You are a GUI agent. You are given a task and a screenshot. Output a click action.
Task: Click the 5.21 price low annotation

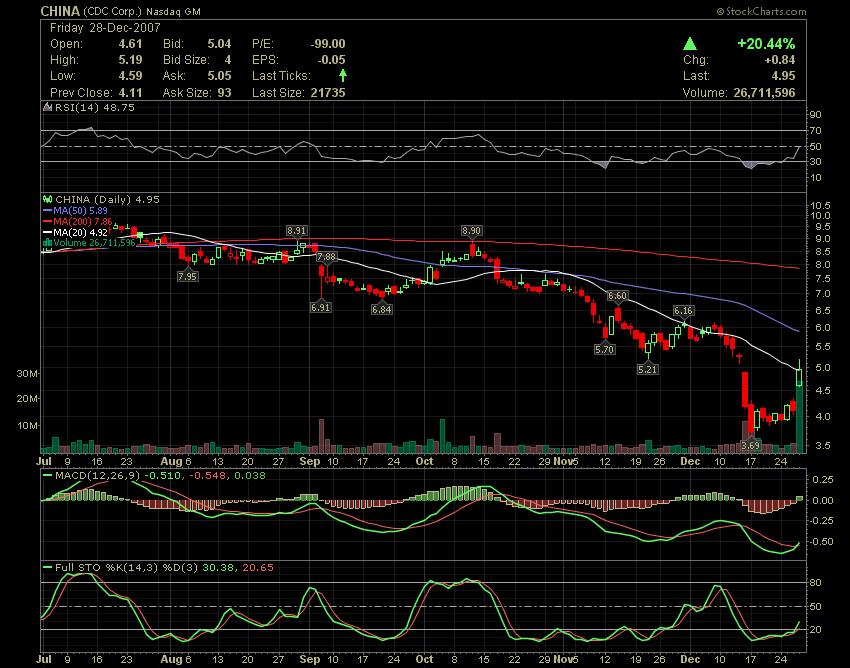648,370
